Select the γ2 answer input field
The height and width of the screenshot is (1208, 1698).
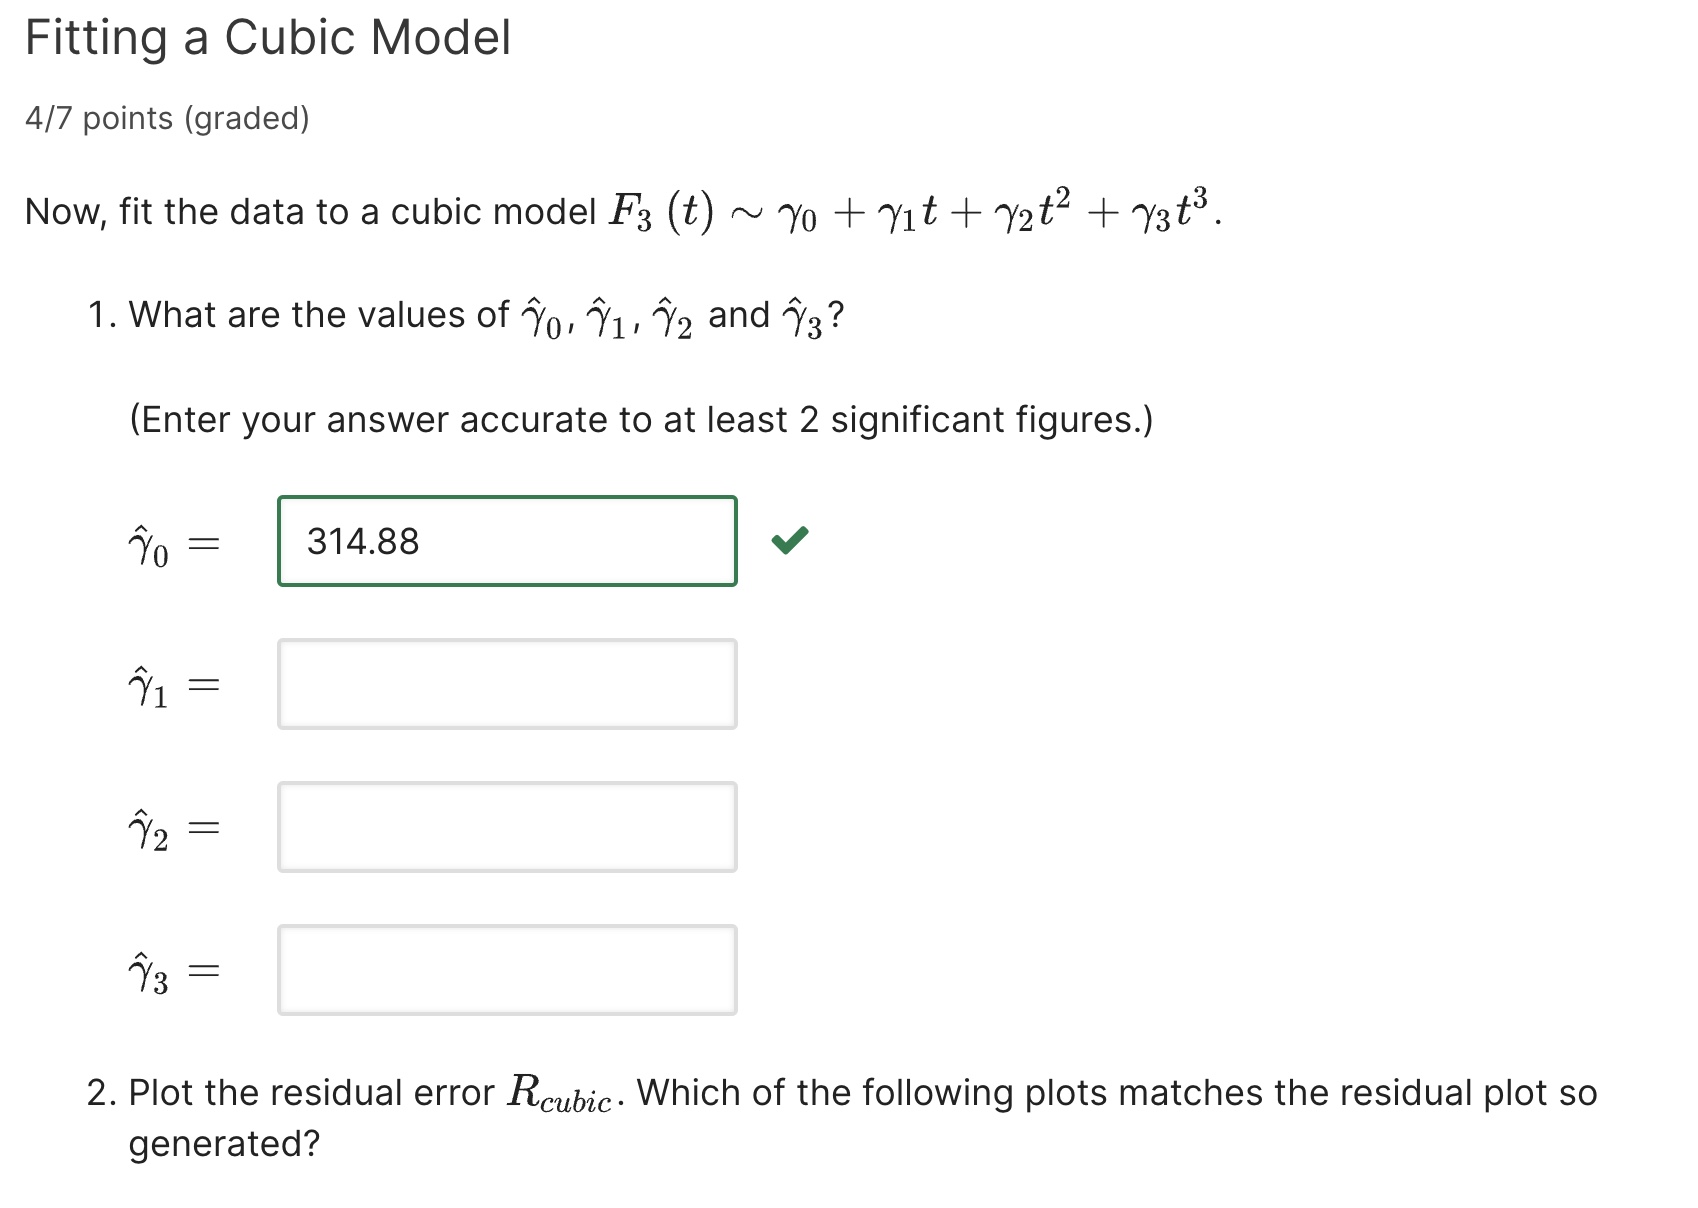click(506, 827)
